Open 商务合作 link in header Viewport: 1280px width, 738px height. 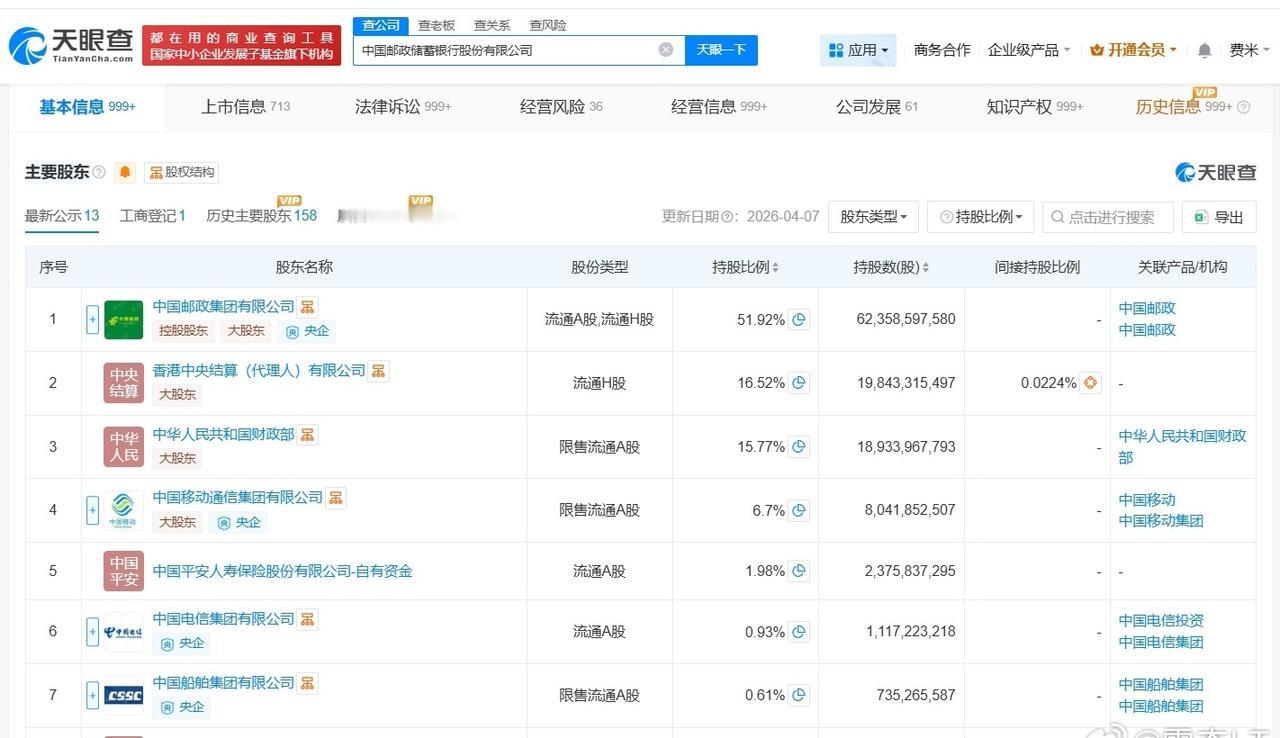[x=942, y=50]
